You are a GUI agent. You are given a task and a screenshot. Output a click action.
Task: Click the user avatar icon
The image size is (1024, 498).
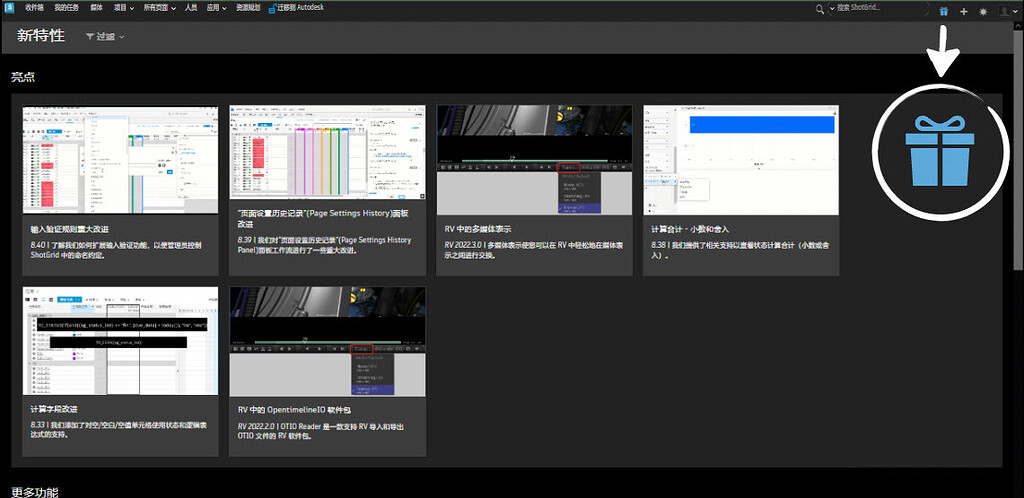pyautogui.click(x=1004, y=10)
